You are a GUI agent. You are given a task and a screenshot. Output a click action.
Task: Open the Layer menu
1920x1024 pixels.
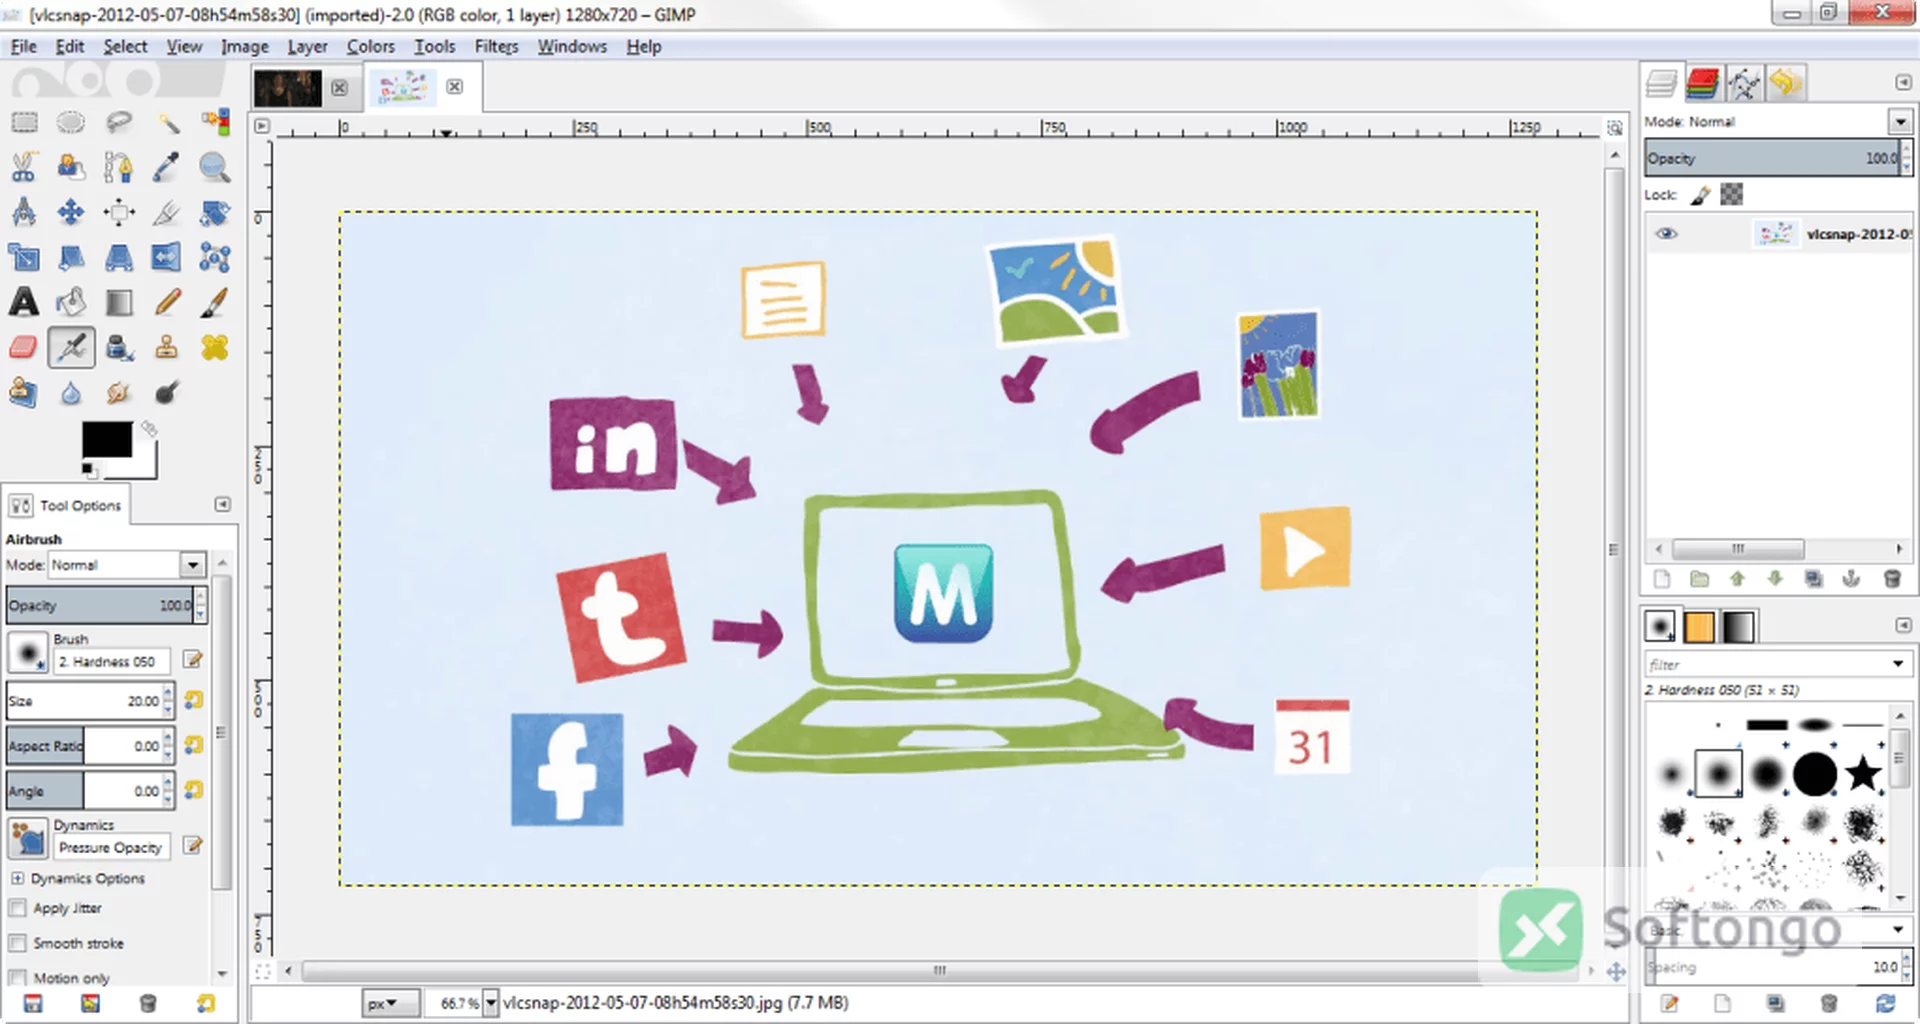tap(307, 47)
